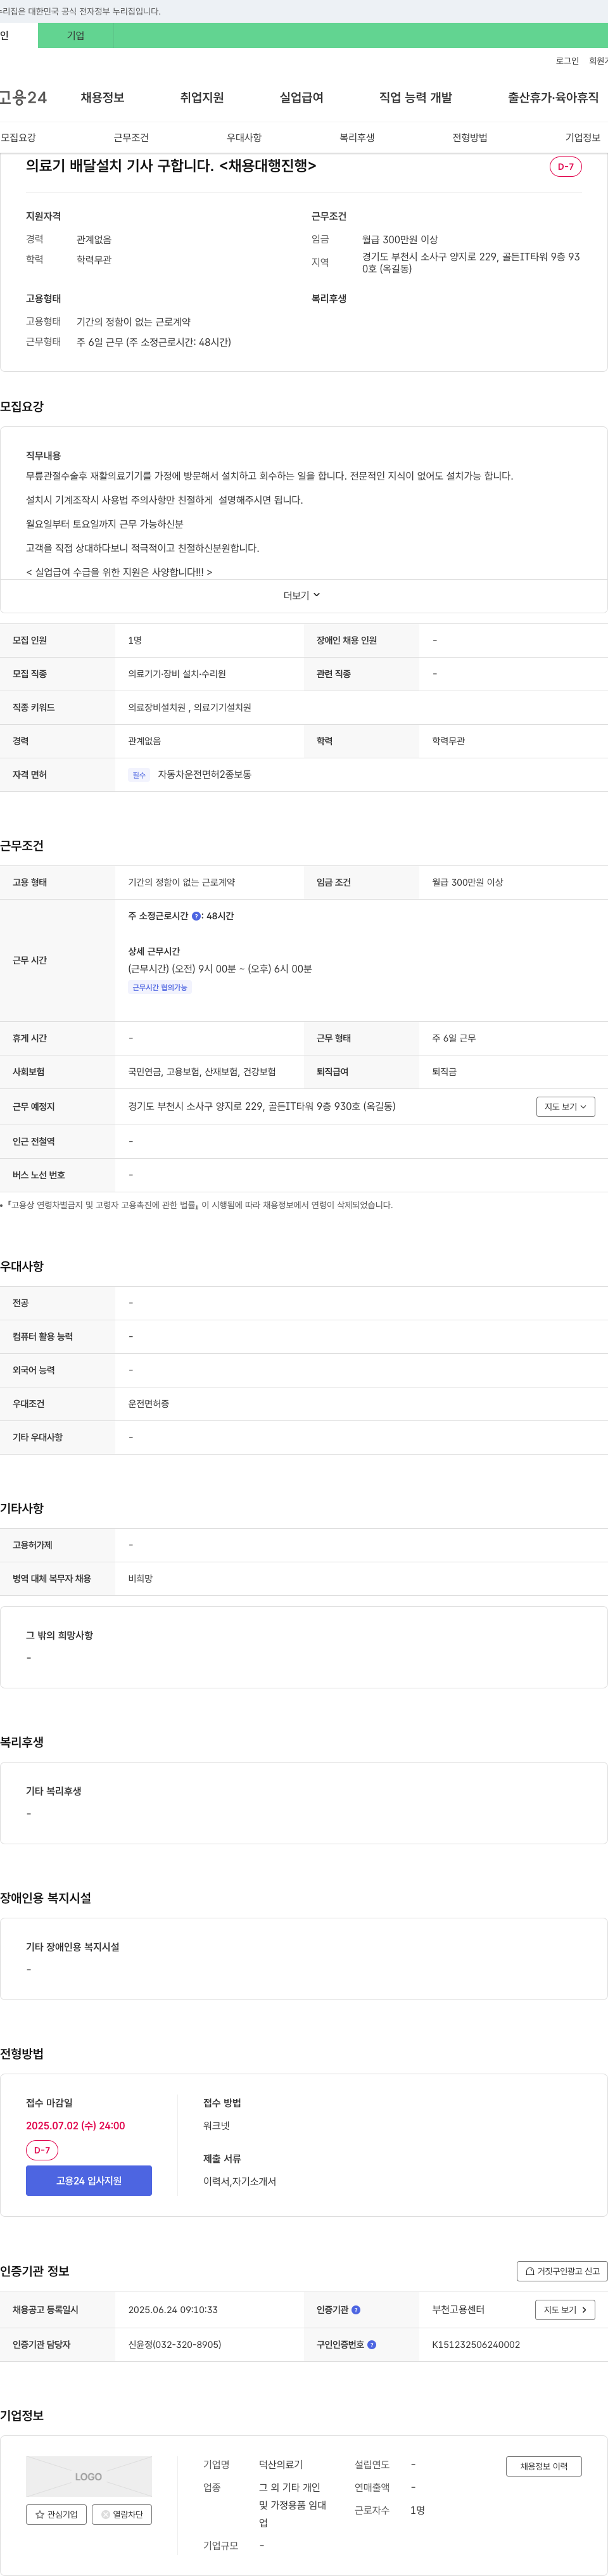Click the 로그인 link

click(x=567, y=61)
